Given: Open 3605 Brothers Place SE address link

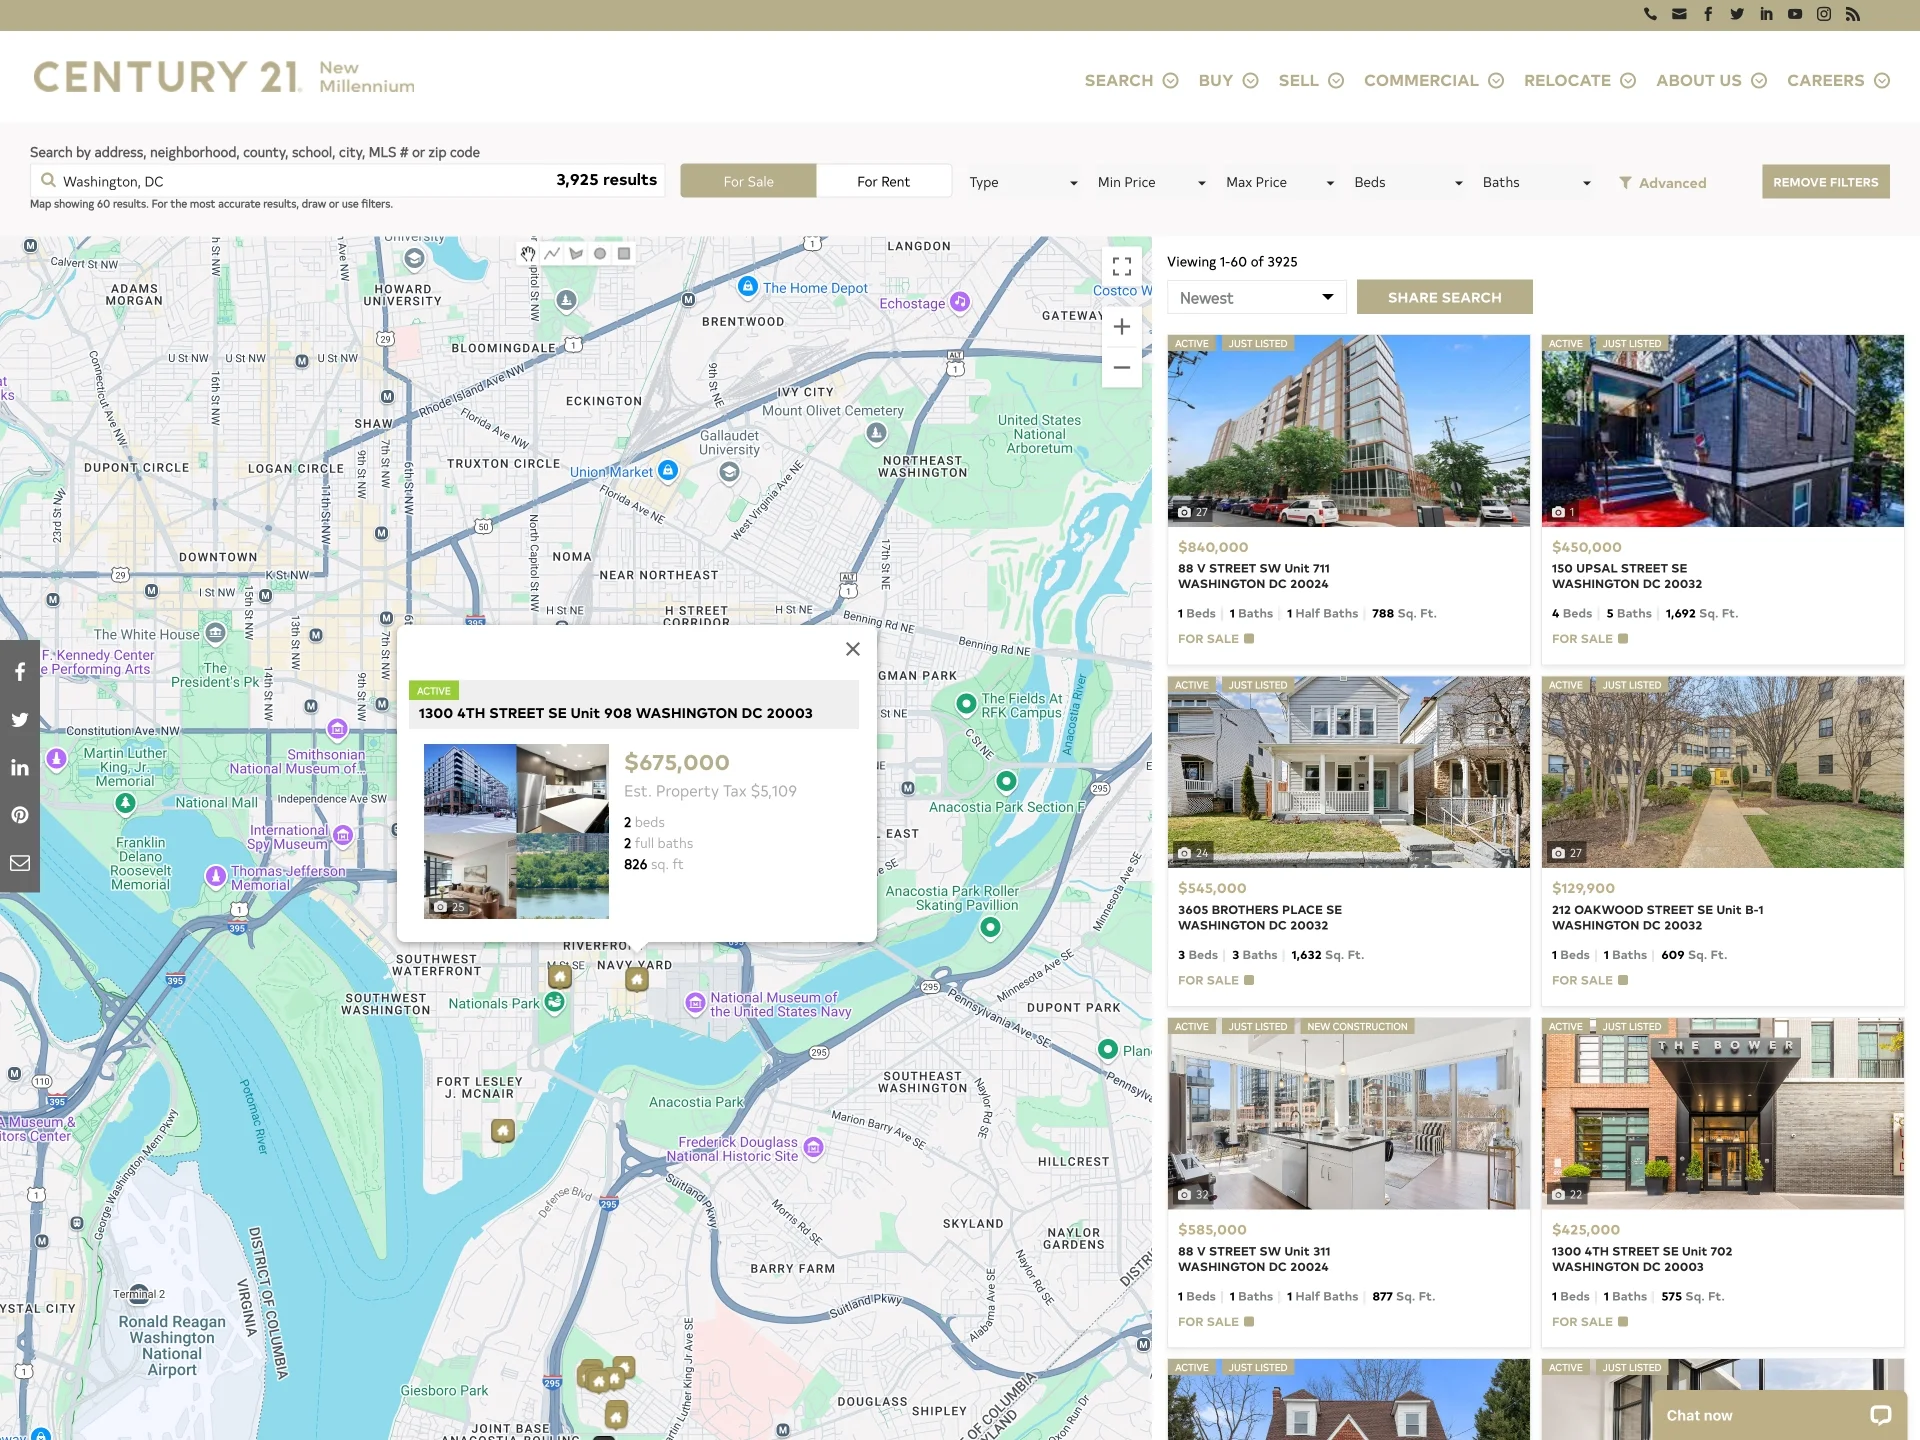Looking at the screenshot, I should [x=1260, y=917].
